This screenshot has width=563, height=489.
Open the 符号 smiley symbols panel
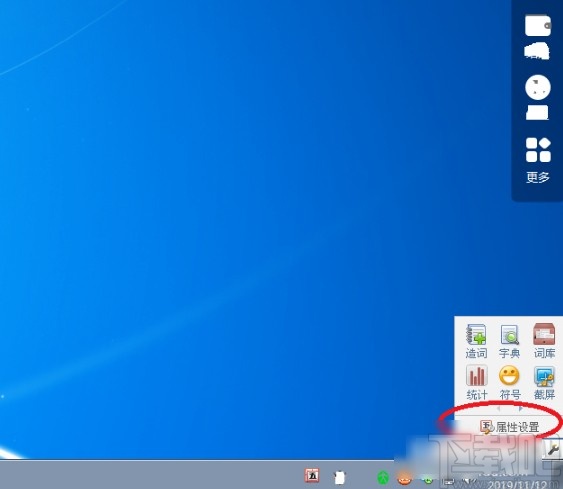coord(510,383)
